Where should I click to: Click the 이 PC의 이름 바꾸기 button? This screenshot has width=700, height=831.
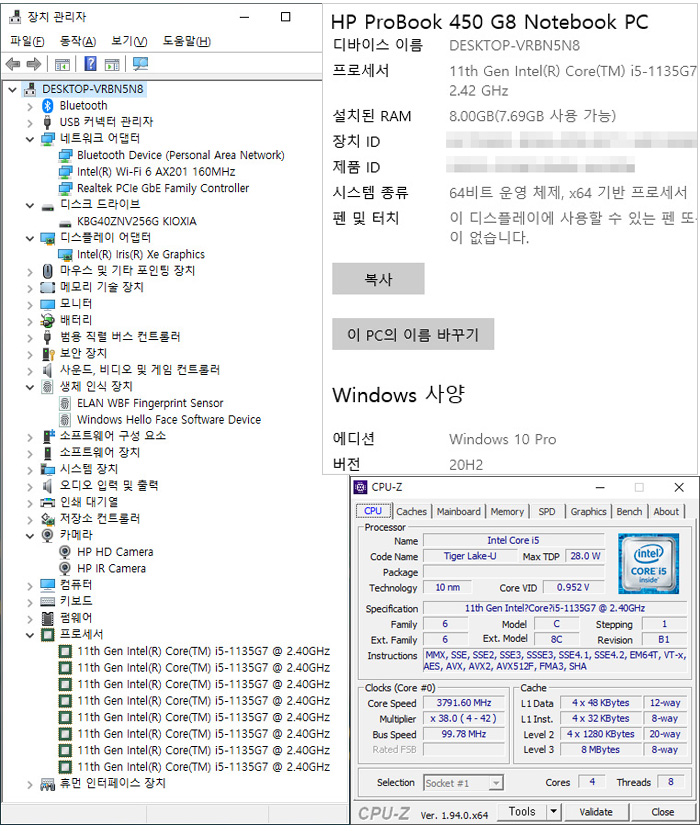413,334
